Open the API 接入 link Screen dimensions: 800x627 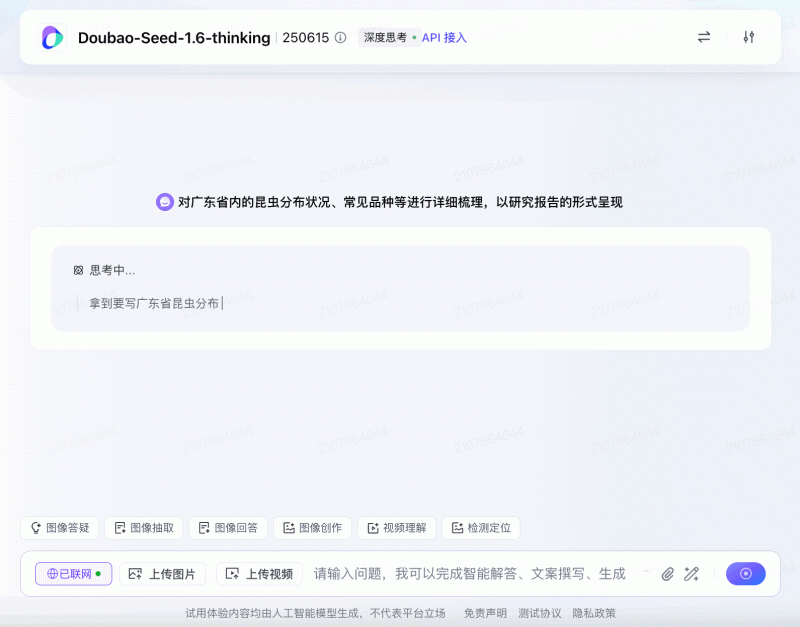(x=444, y=38)
